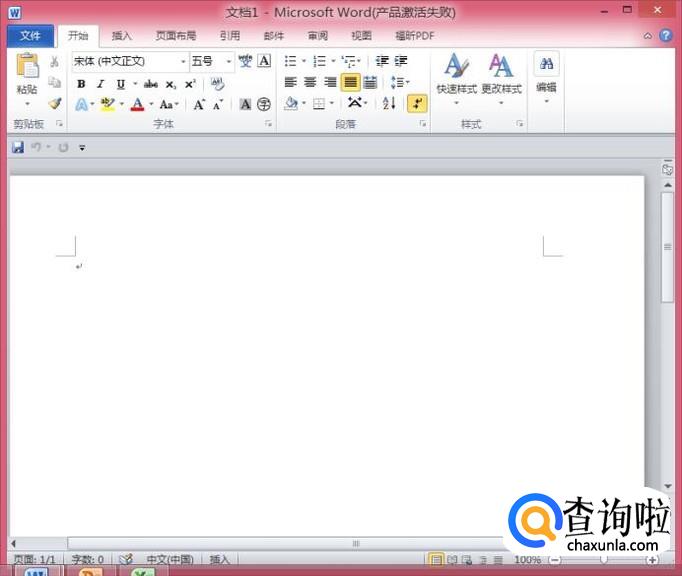The height and width of the screenshot is (576, 682).
Task: Open the font name dropdown
Action: (183, 61)
